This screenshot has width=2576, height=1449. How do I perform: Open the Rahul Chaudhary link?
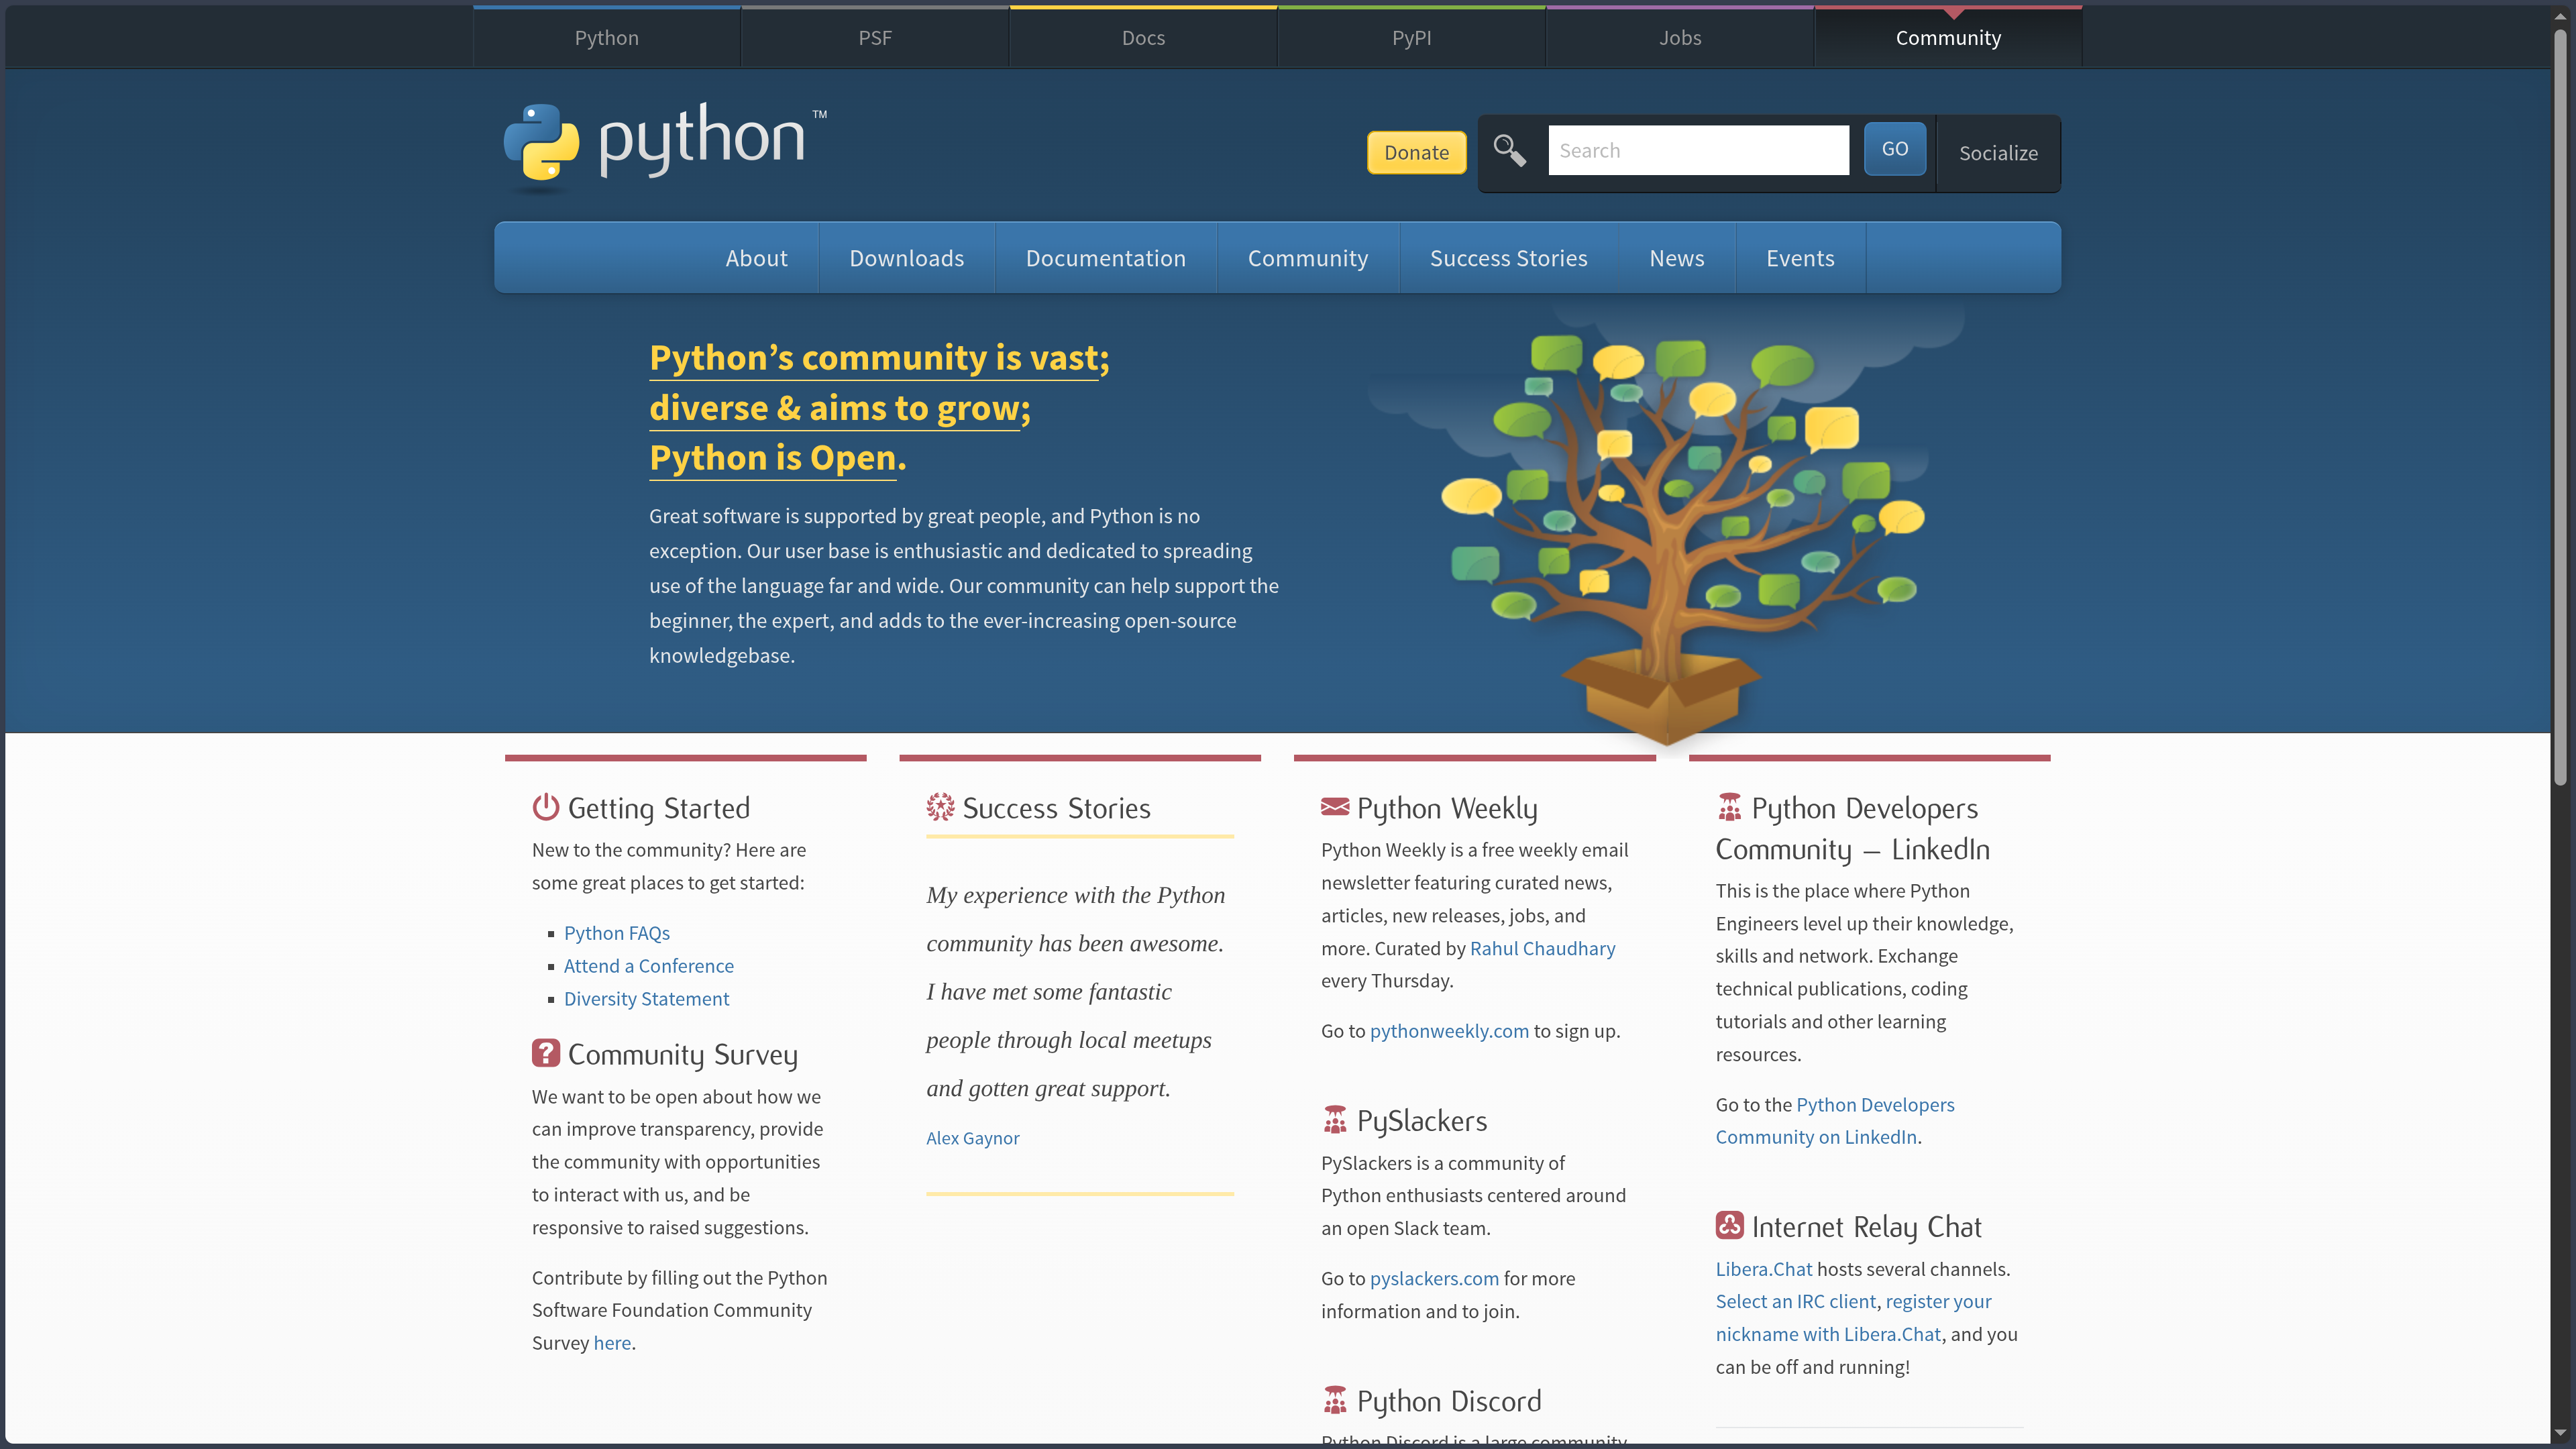click(x=1543, y=948)
